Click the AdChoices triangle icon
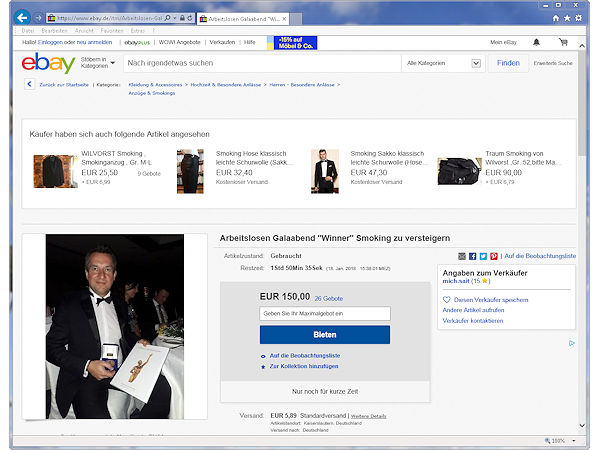Image resolution: width=600 pixels, height=450 pixels. click(x=572, y=343)
